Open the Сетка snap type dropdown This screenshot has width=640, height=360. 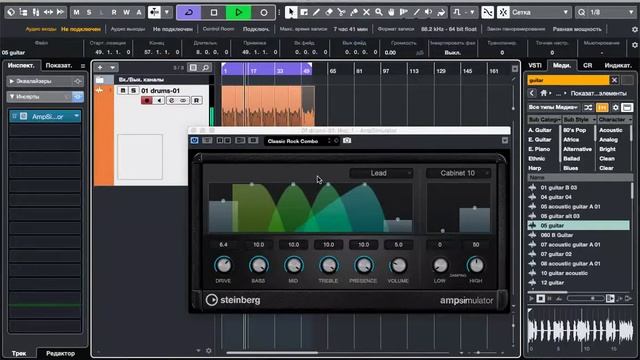[x=540, y=12]
